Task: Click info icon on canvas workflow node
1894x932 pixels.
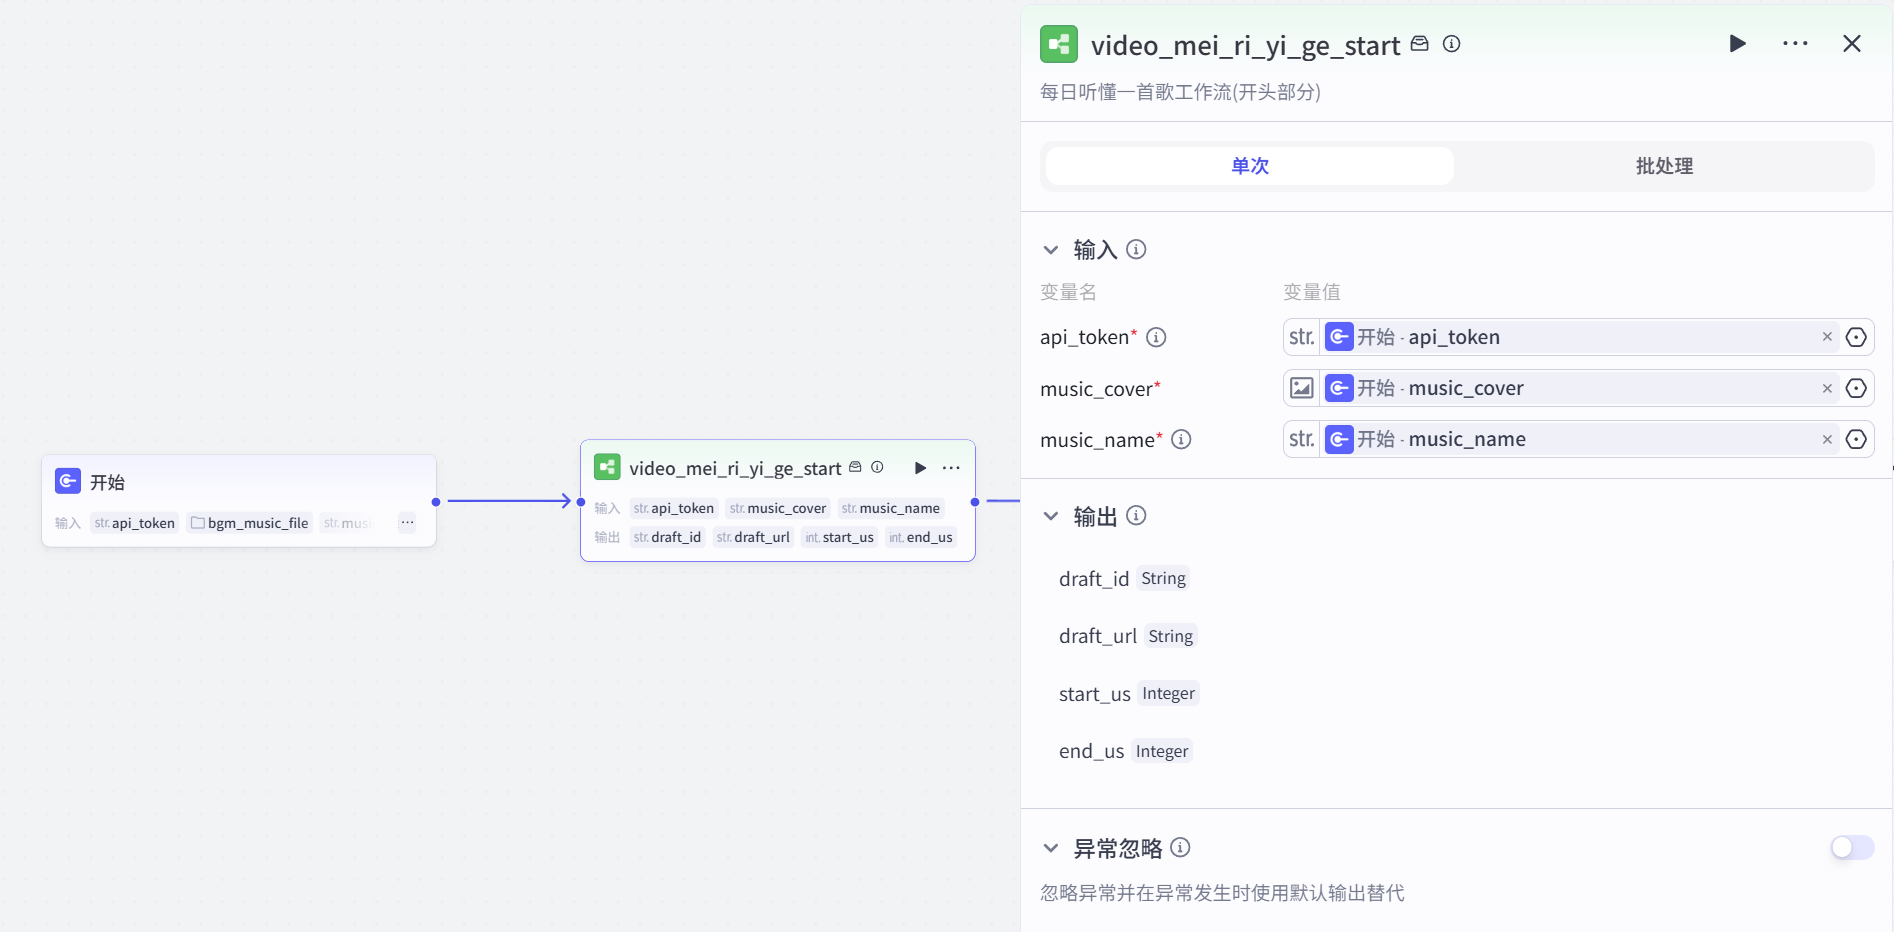Action: pos(877,467)
